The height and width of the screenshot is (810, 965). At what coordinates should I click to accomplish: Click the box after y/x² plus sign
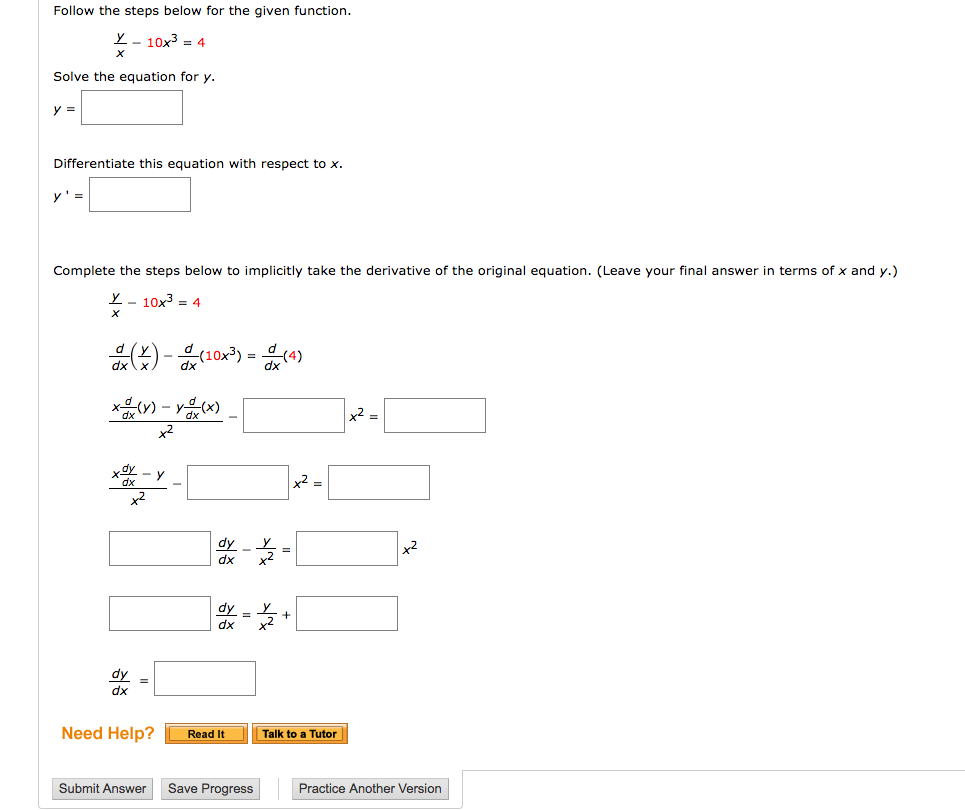pyautogui.click(x=346, y=613)
